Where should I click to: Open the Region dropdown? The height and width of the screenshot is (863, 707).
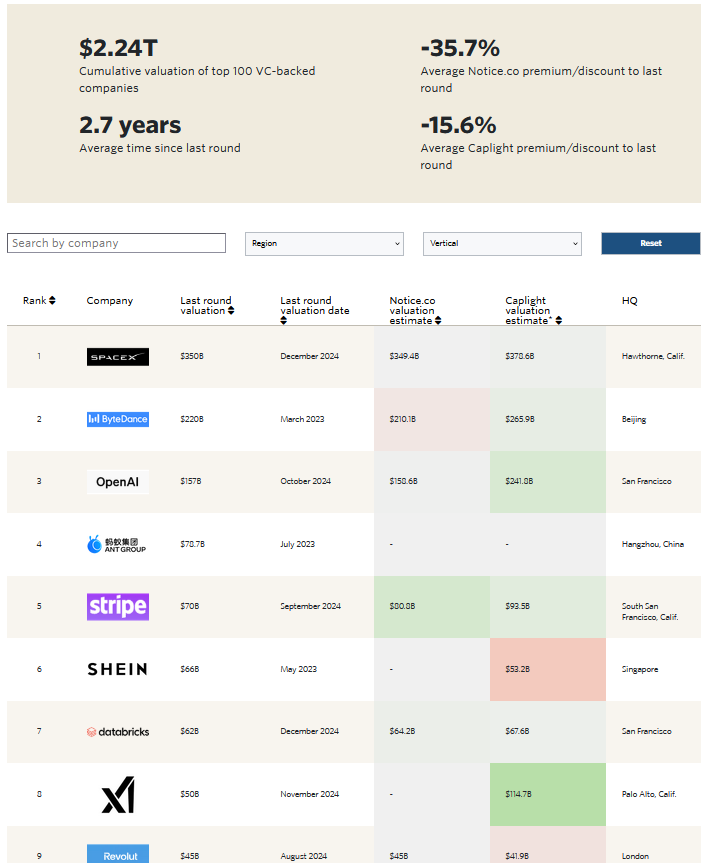[x=324, y=244]
